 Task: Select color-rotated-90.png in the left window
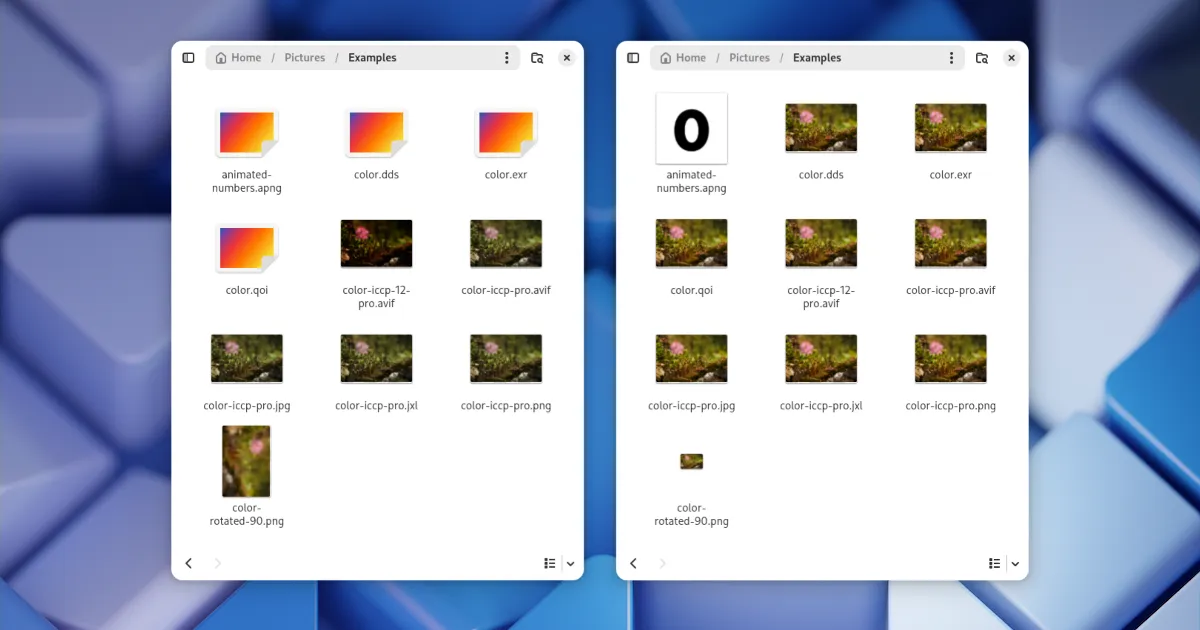[x=246, y=461]
